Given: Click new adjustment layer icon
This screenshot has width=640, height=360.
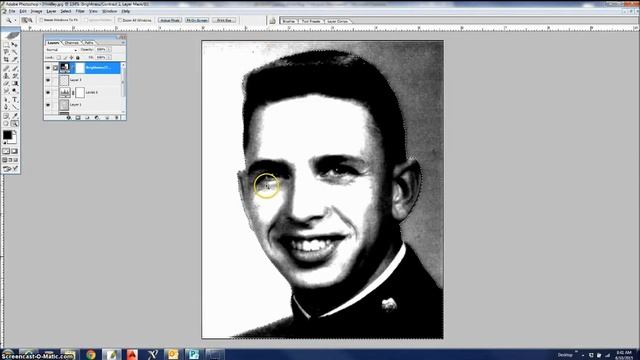Looking at the screenshot, I should coord(97,118).
